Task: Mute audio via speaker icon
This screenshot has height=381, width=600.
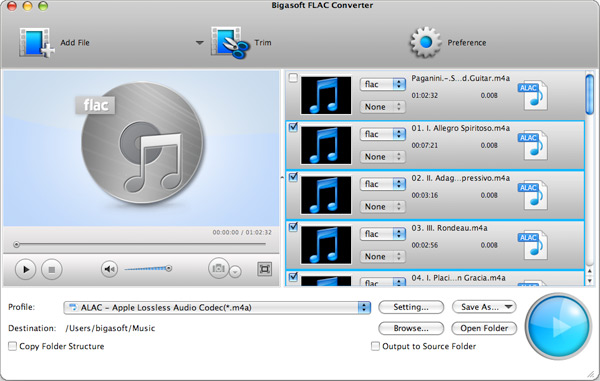Action: (x=109, y=269)
